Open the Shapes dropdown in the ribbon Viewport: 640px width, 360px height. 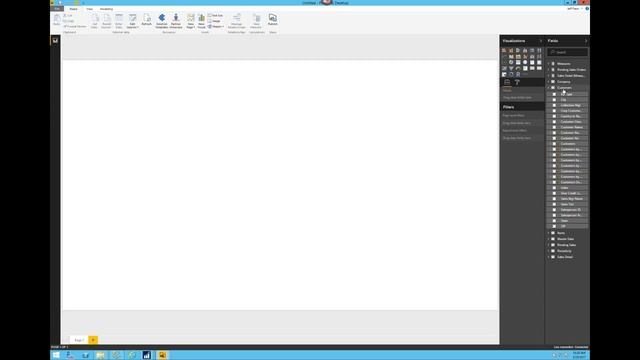pyautogui.click(x=216, y=27)
